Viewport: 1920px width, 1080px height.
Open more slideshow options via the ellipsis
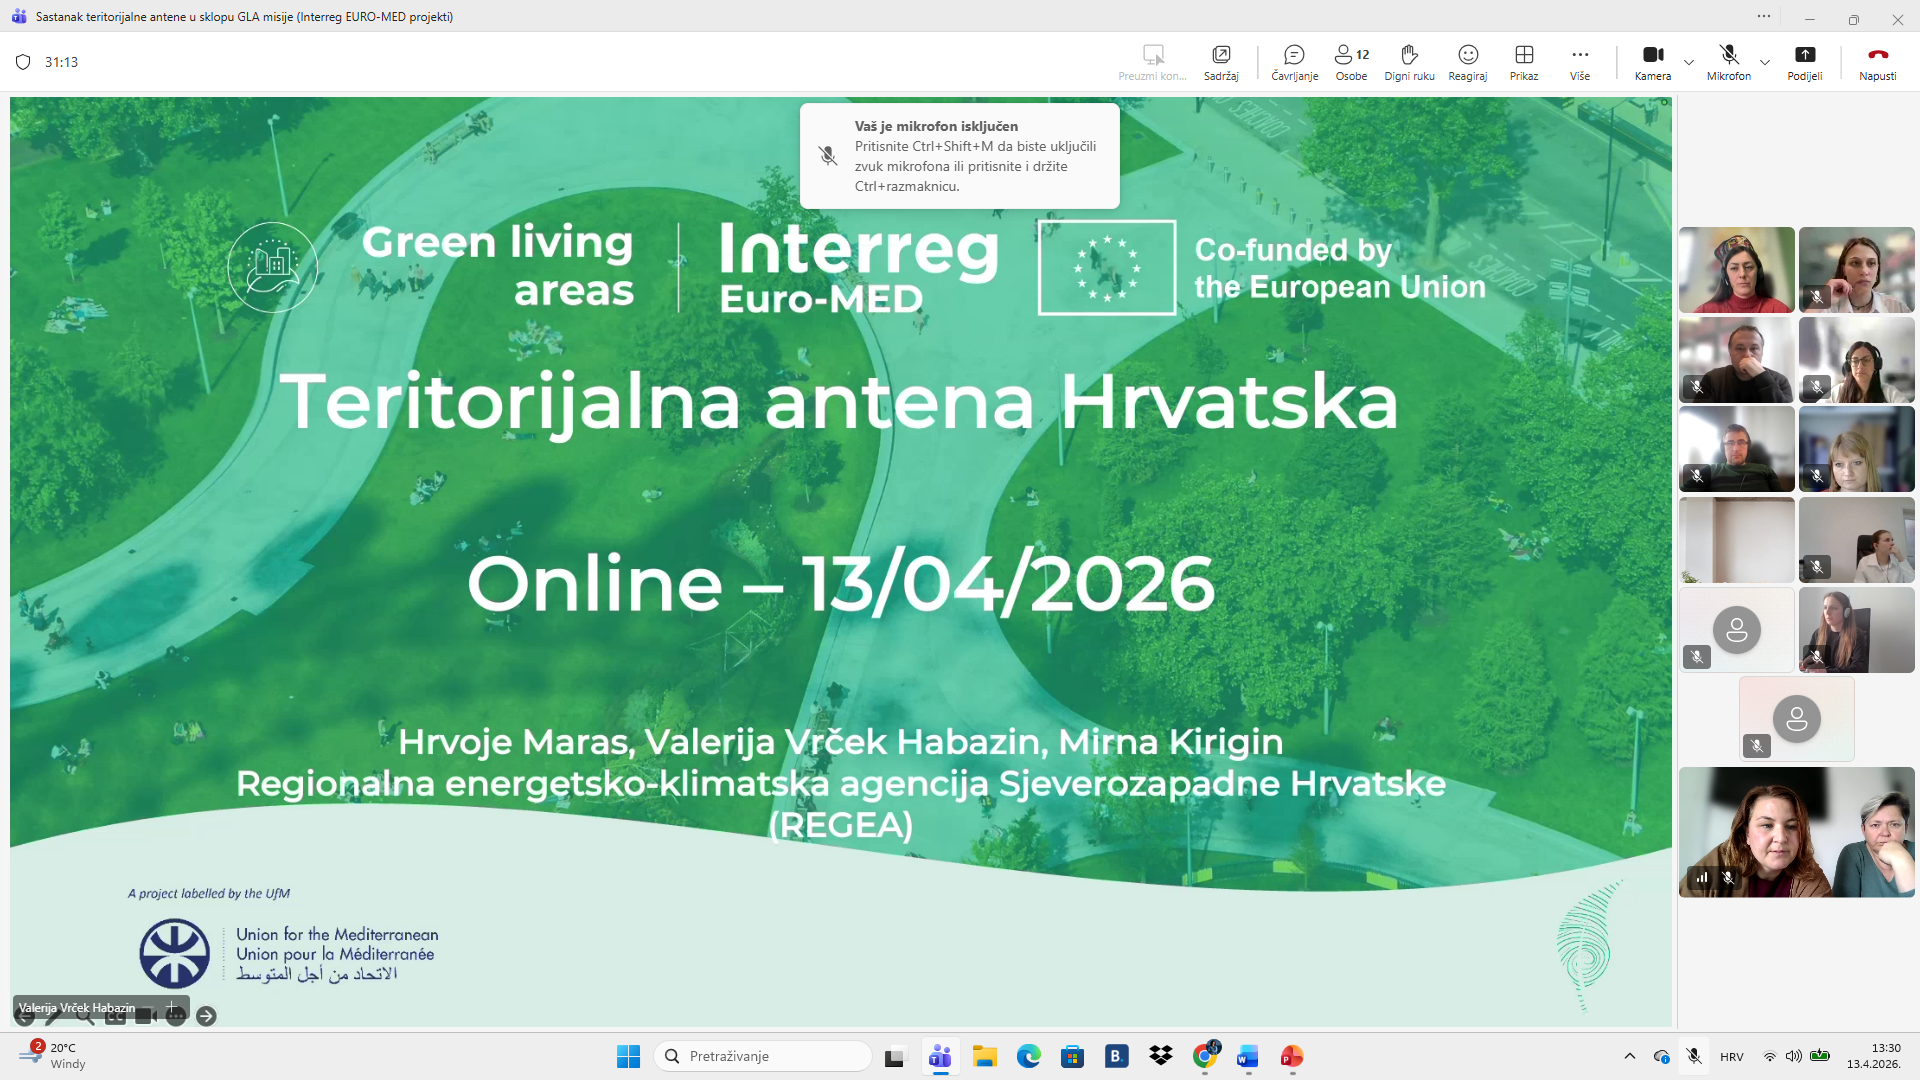(176, 1017)
